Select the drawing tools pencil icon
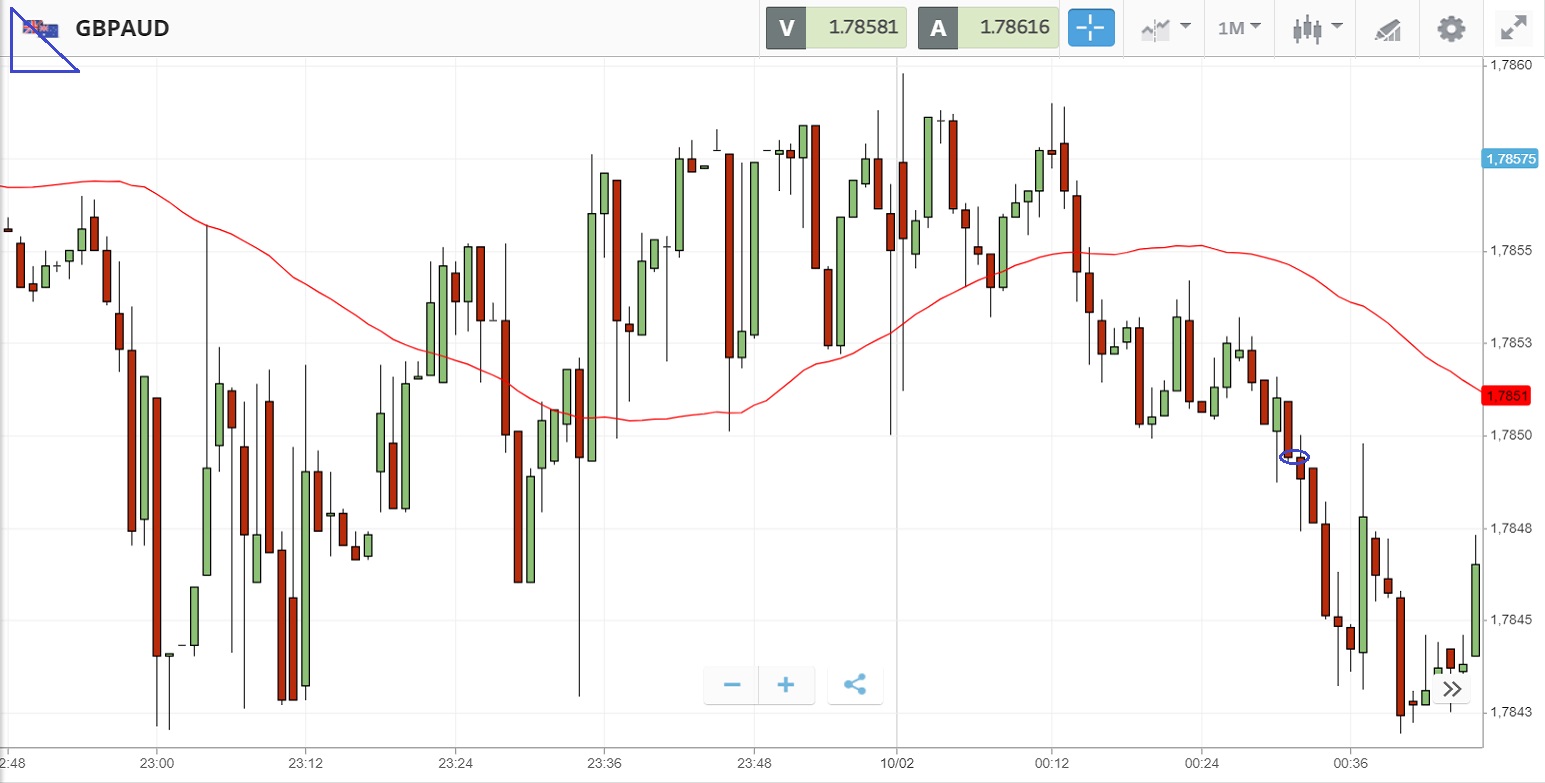1545x783 pixels. click(x=1387, y=29)
